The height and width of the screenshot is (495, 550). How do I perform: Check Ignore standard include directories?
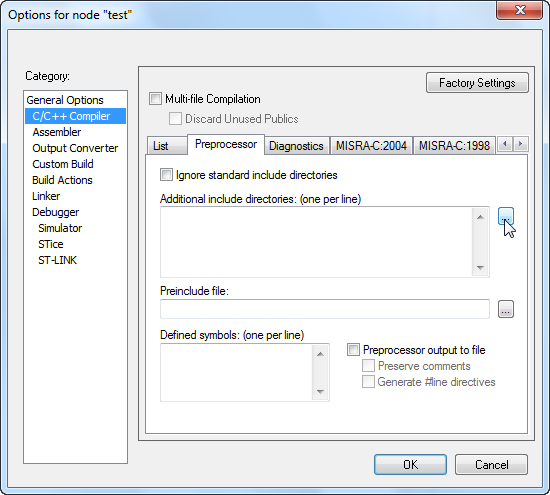(x=166, y=175)
